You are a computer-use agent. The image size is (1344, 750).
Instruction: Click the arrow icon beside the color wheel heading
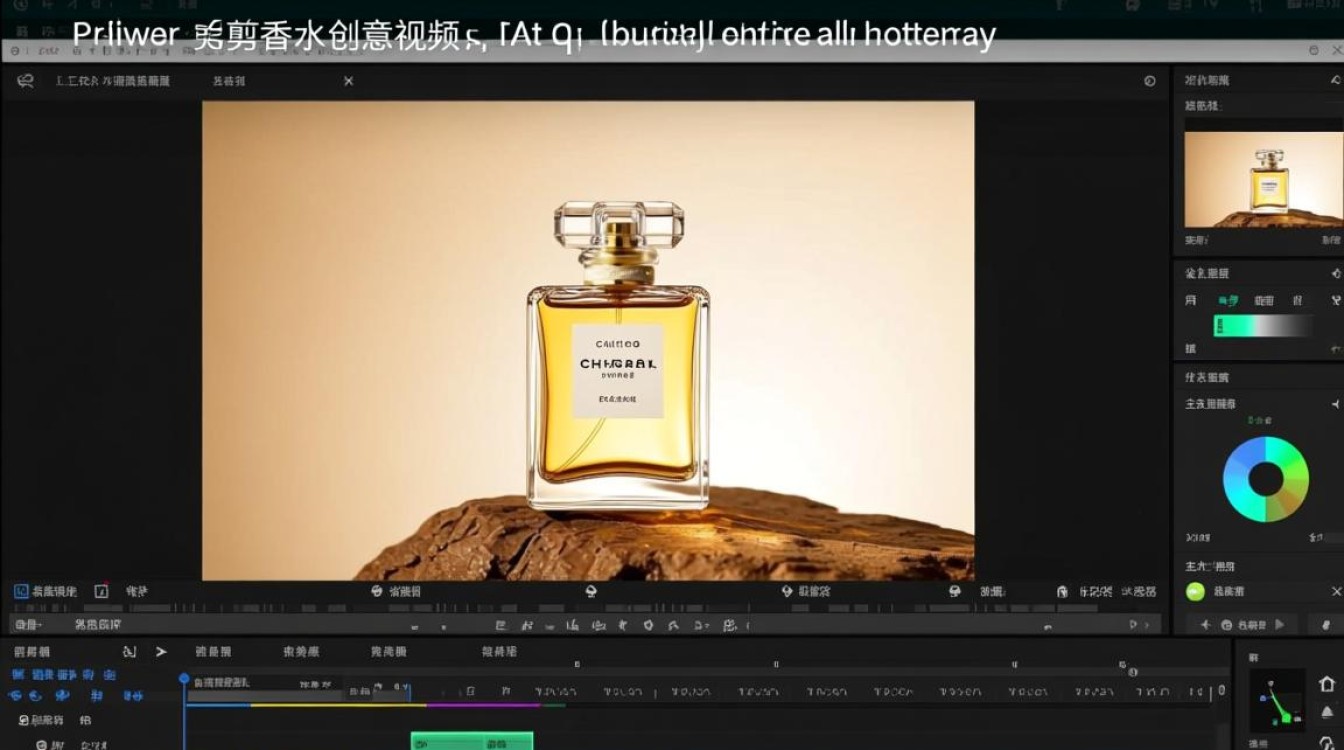[x=1336, y=404]
